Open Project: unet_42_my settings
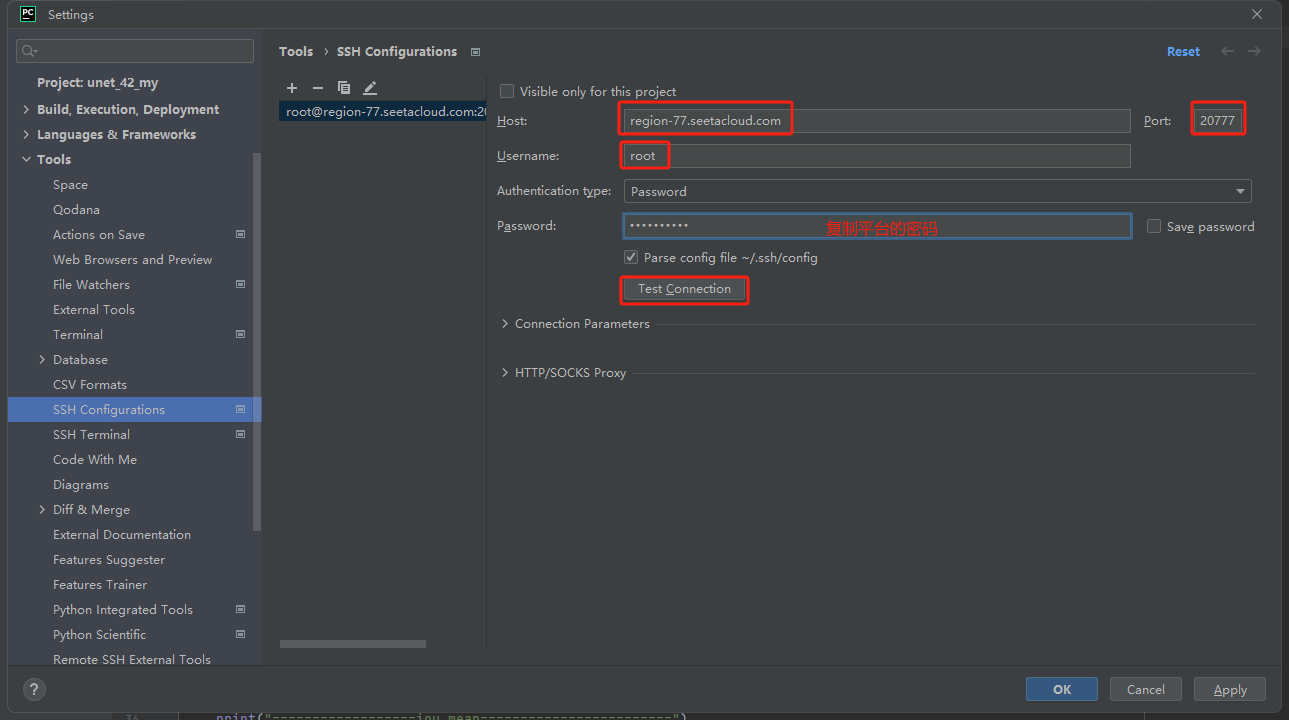The height and width of the screenshot is (720, 1289). pos(97,83)
